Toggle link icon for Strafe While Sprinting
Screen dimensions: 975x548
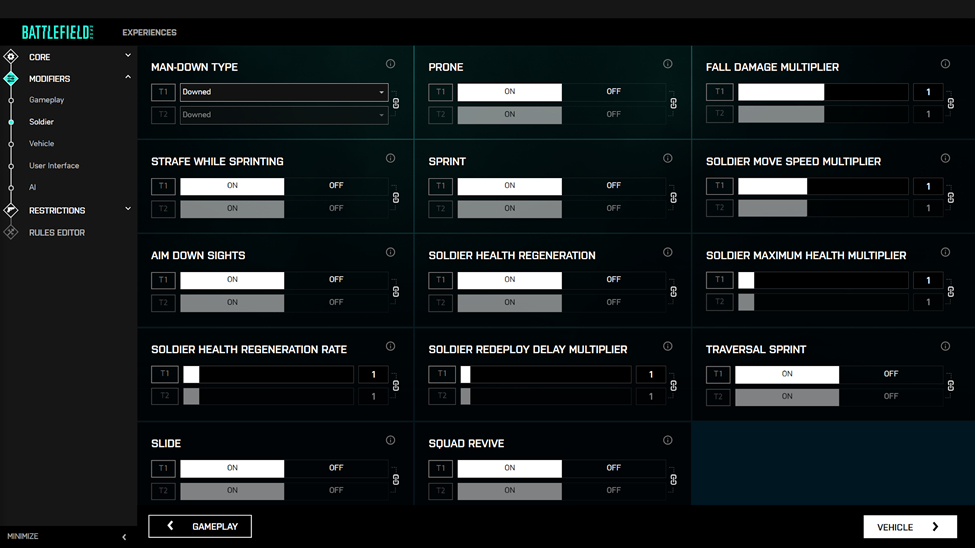click(x=395, y=197)
